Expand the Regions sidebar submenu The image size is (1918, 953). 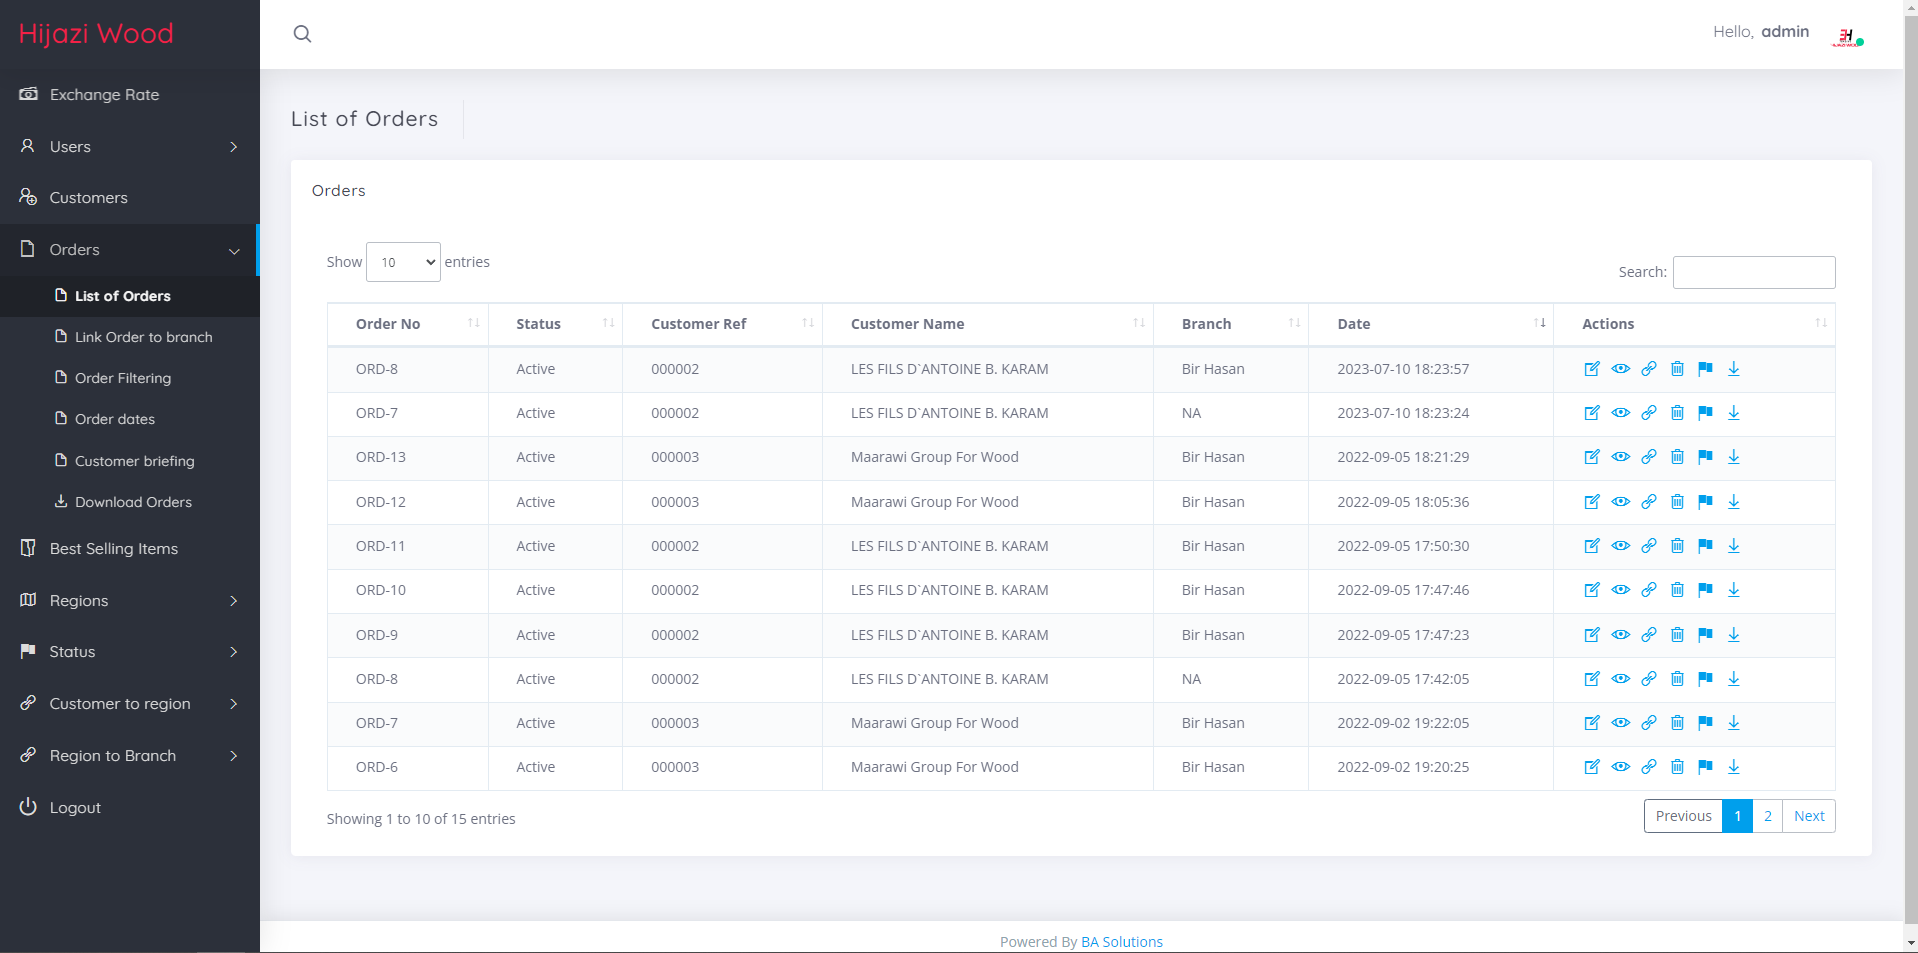pos(130,601)
